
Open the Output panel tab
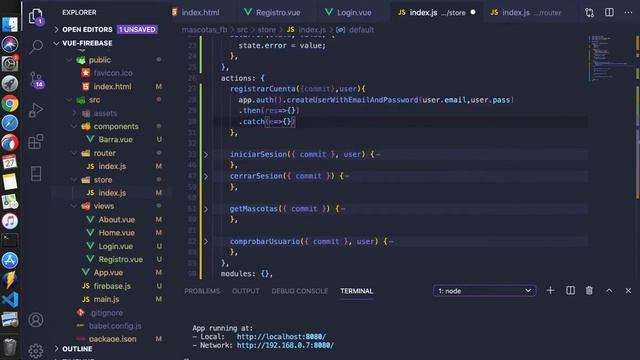(x=246, y=291)
